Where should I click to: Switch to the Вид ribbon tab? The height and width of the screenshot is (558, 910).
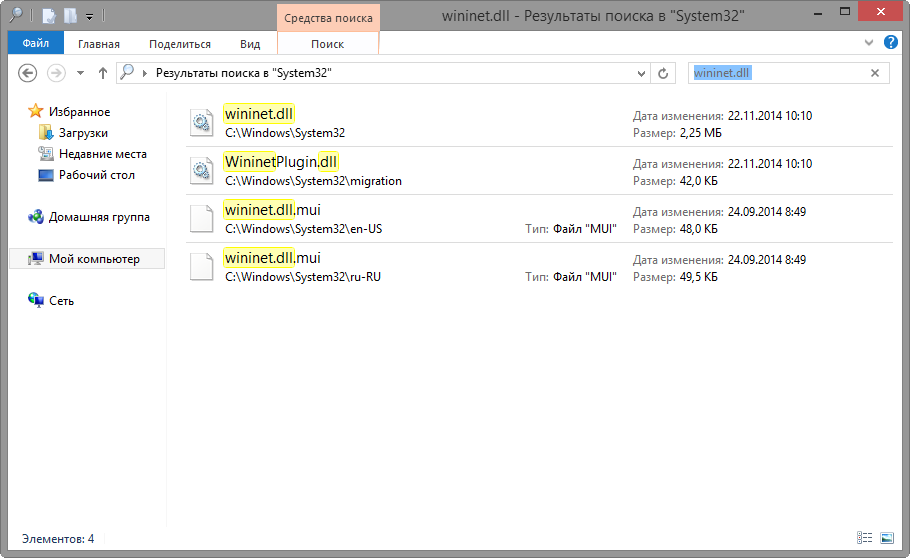tap(250, 44)
